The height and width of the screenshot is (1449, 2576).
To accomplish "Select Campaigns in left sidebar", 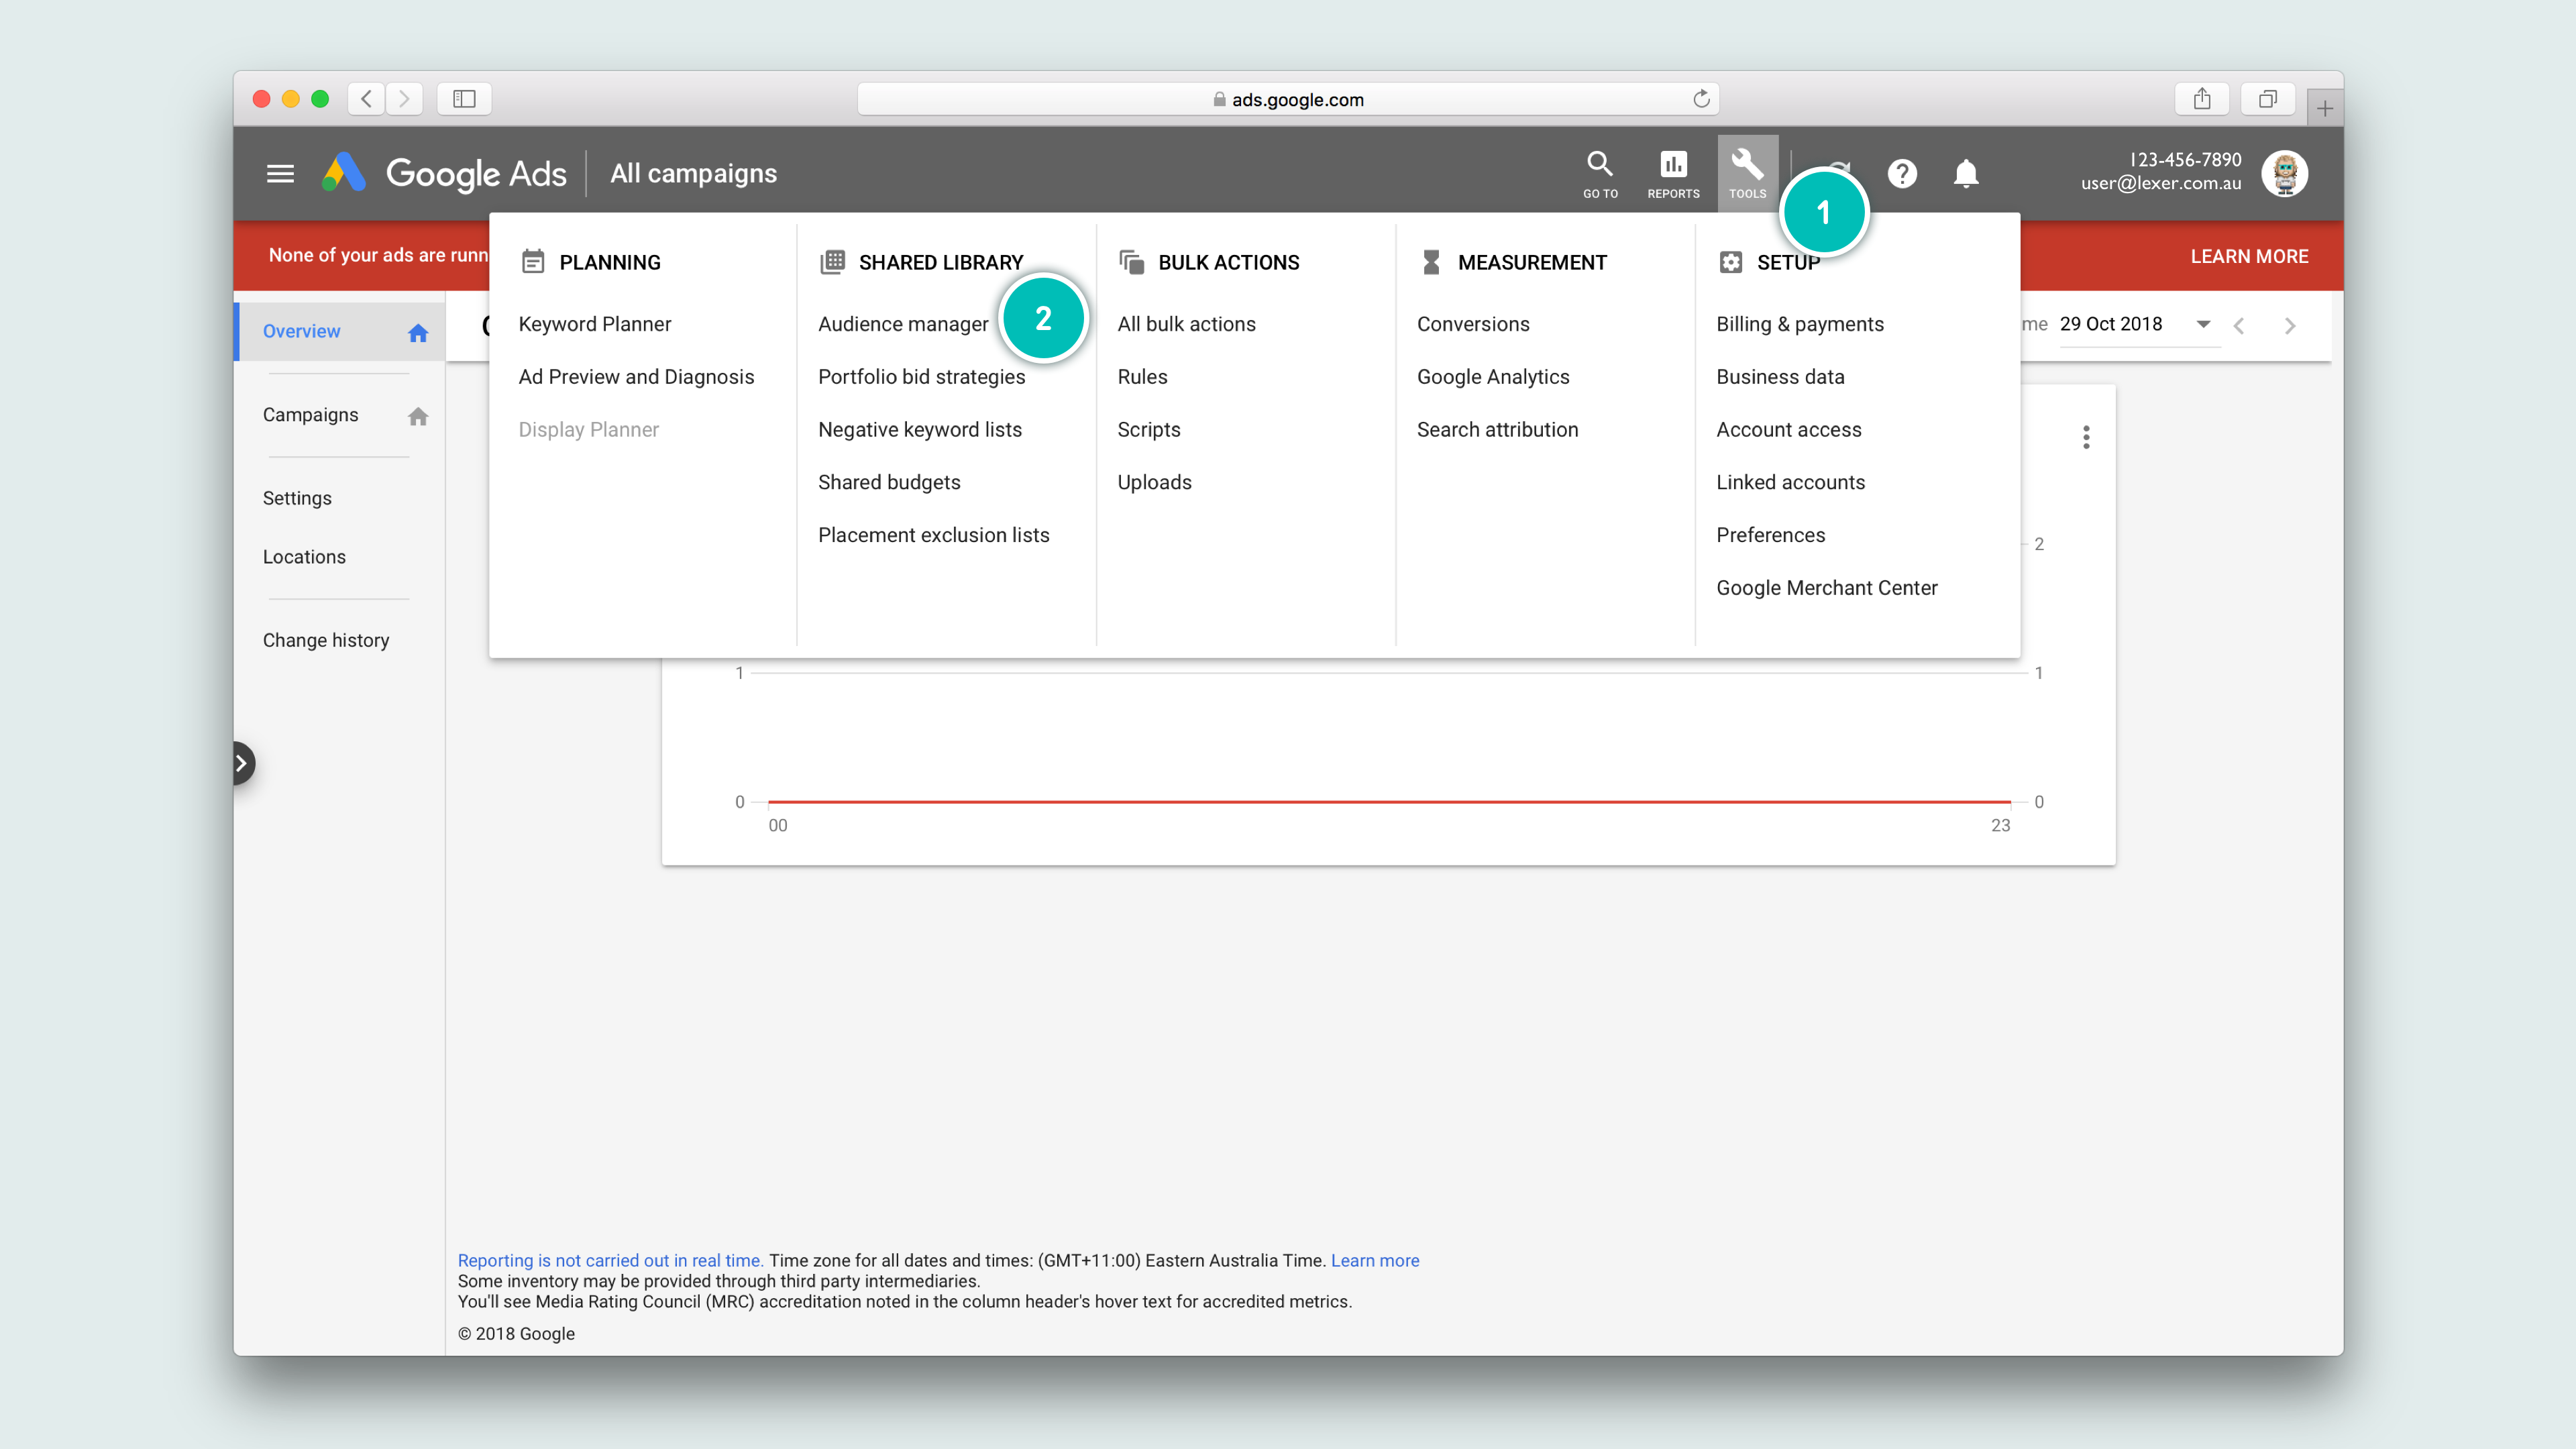I will [310, 415].
